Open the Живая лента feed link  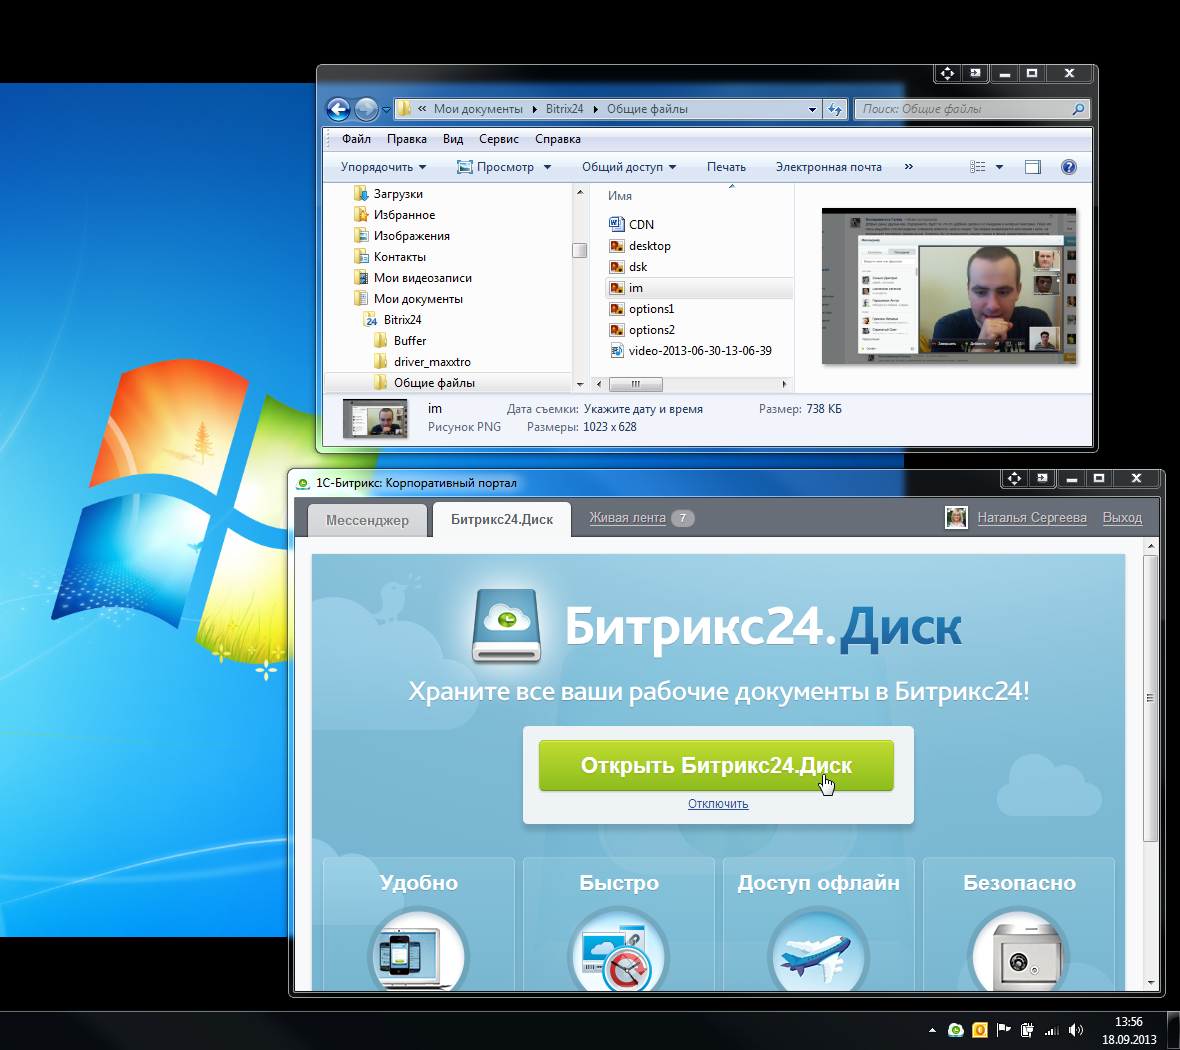(628, 518)
